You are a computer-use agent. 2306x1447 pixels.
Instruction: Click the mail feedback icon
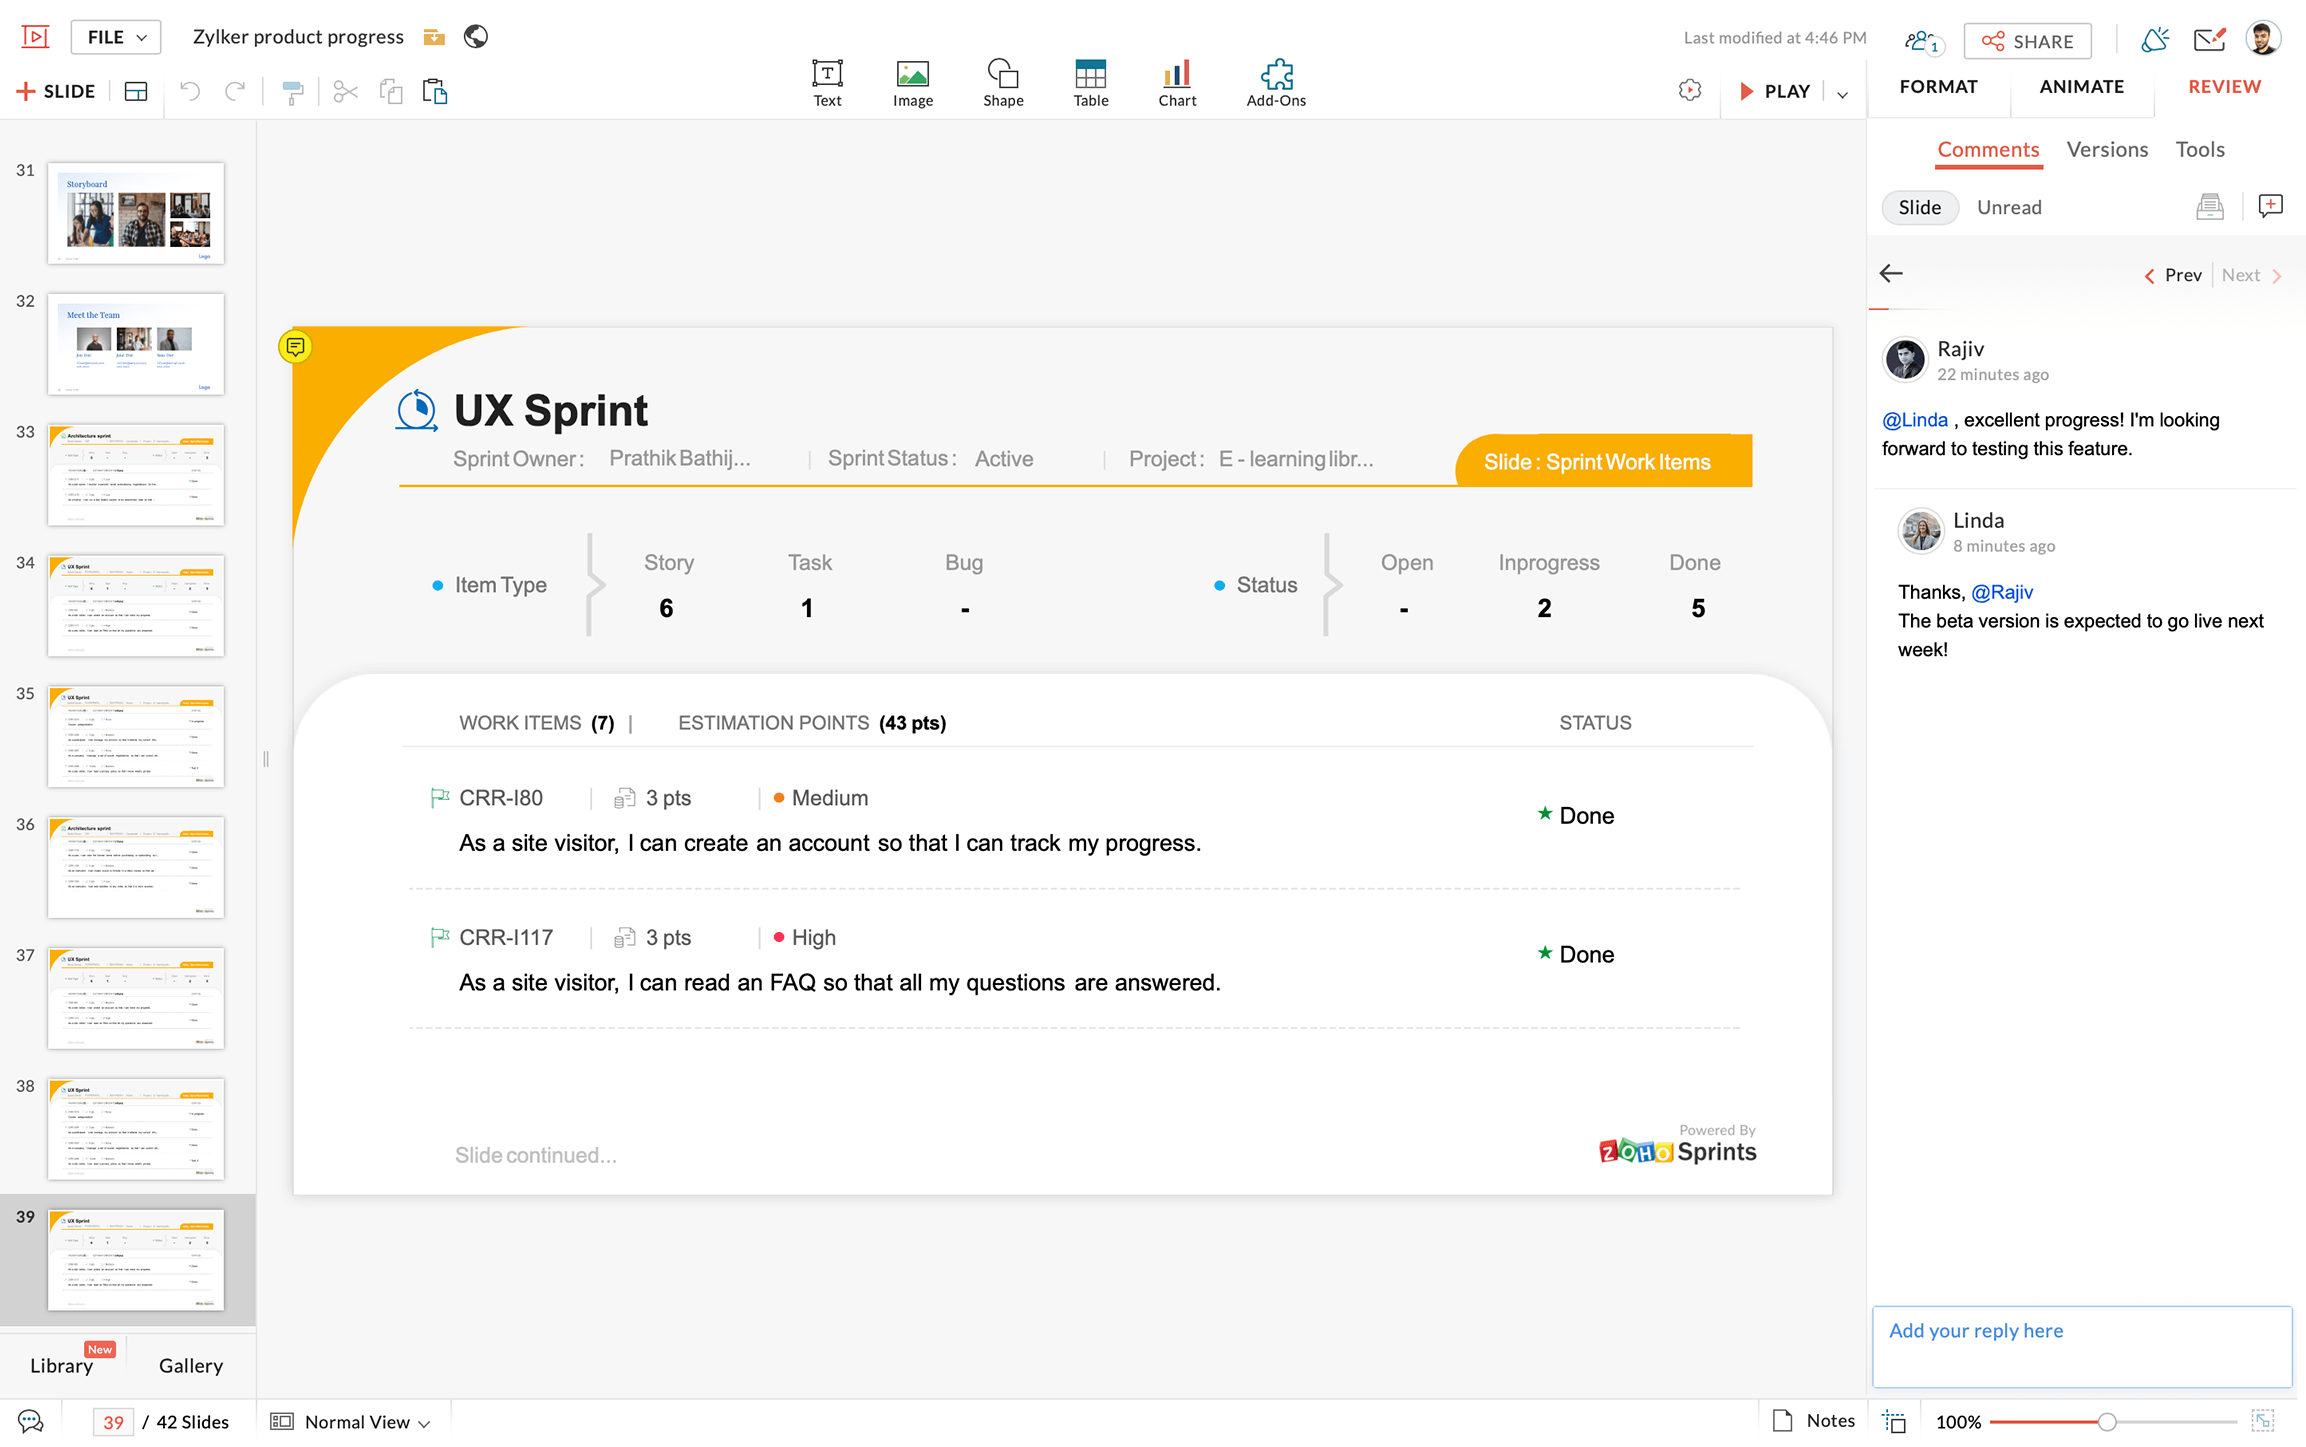click(x=2209, y=40)
